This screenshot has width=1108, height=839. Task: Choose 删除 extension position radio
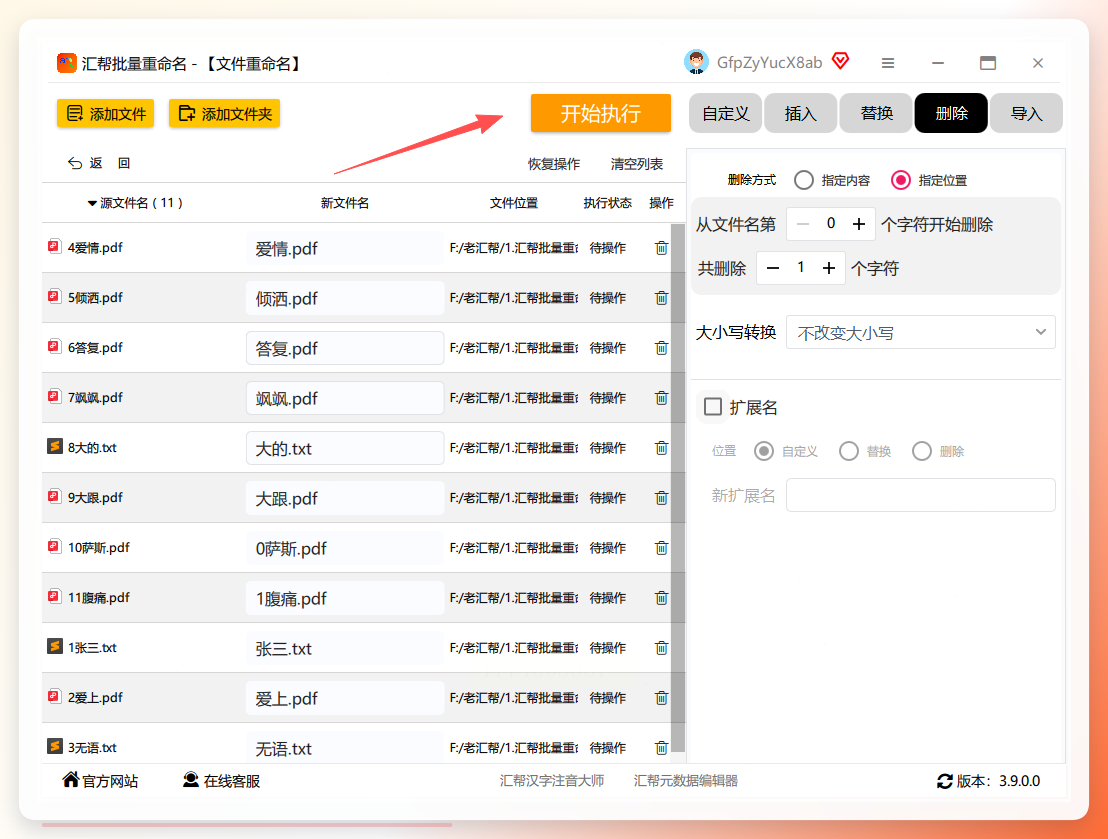[921, 451]
